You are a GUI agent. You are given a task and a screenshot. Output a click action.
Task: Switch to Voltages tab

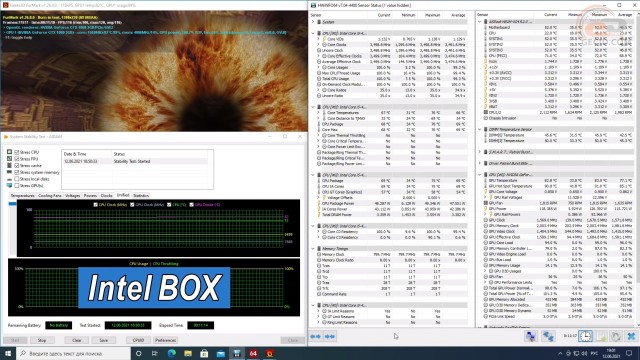[x=73, y=196]
